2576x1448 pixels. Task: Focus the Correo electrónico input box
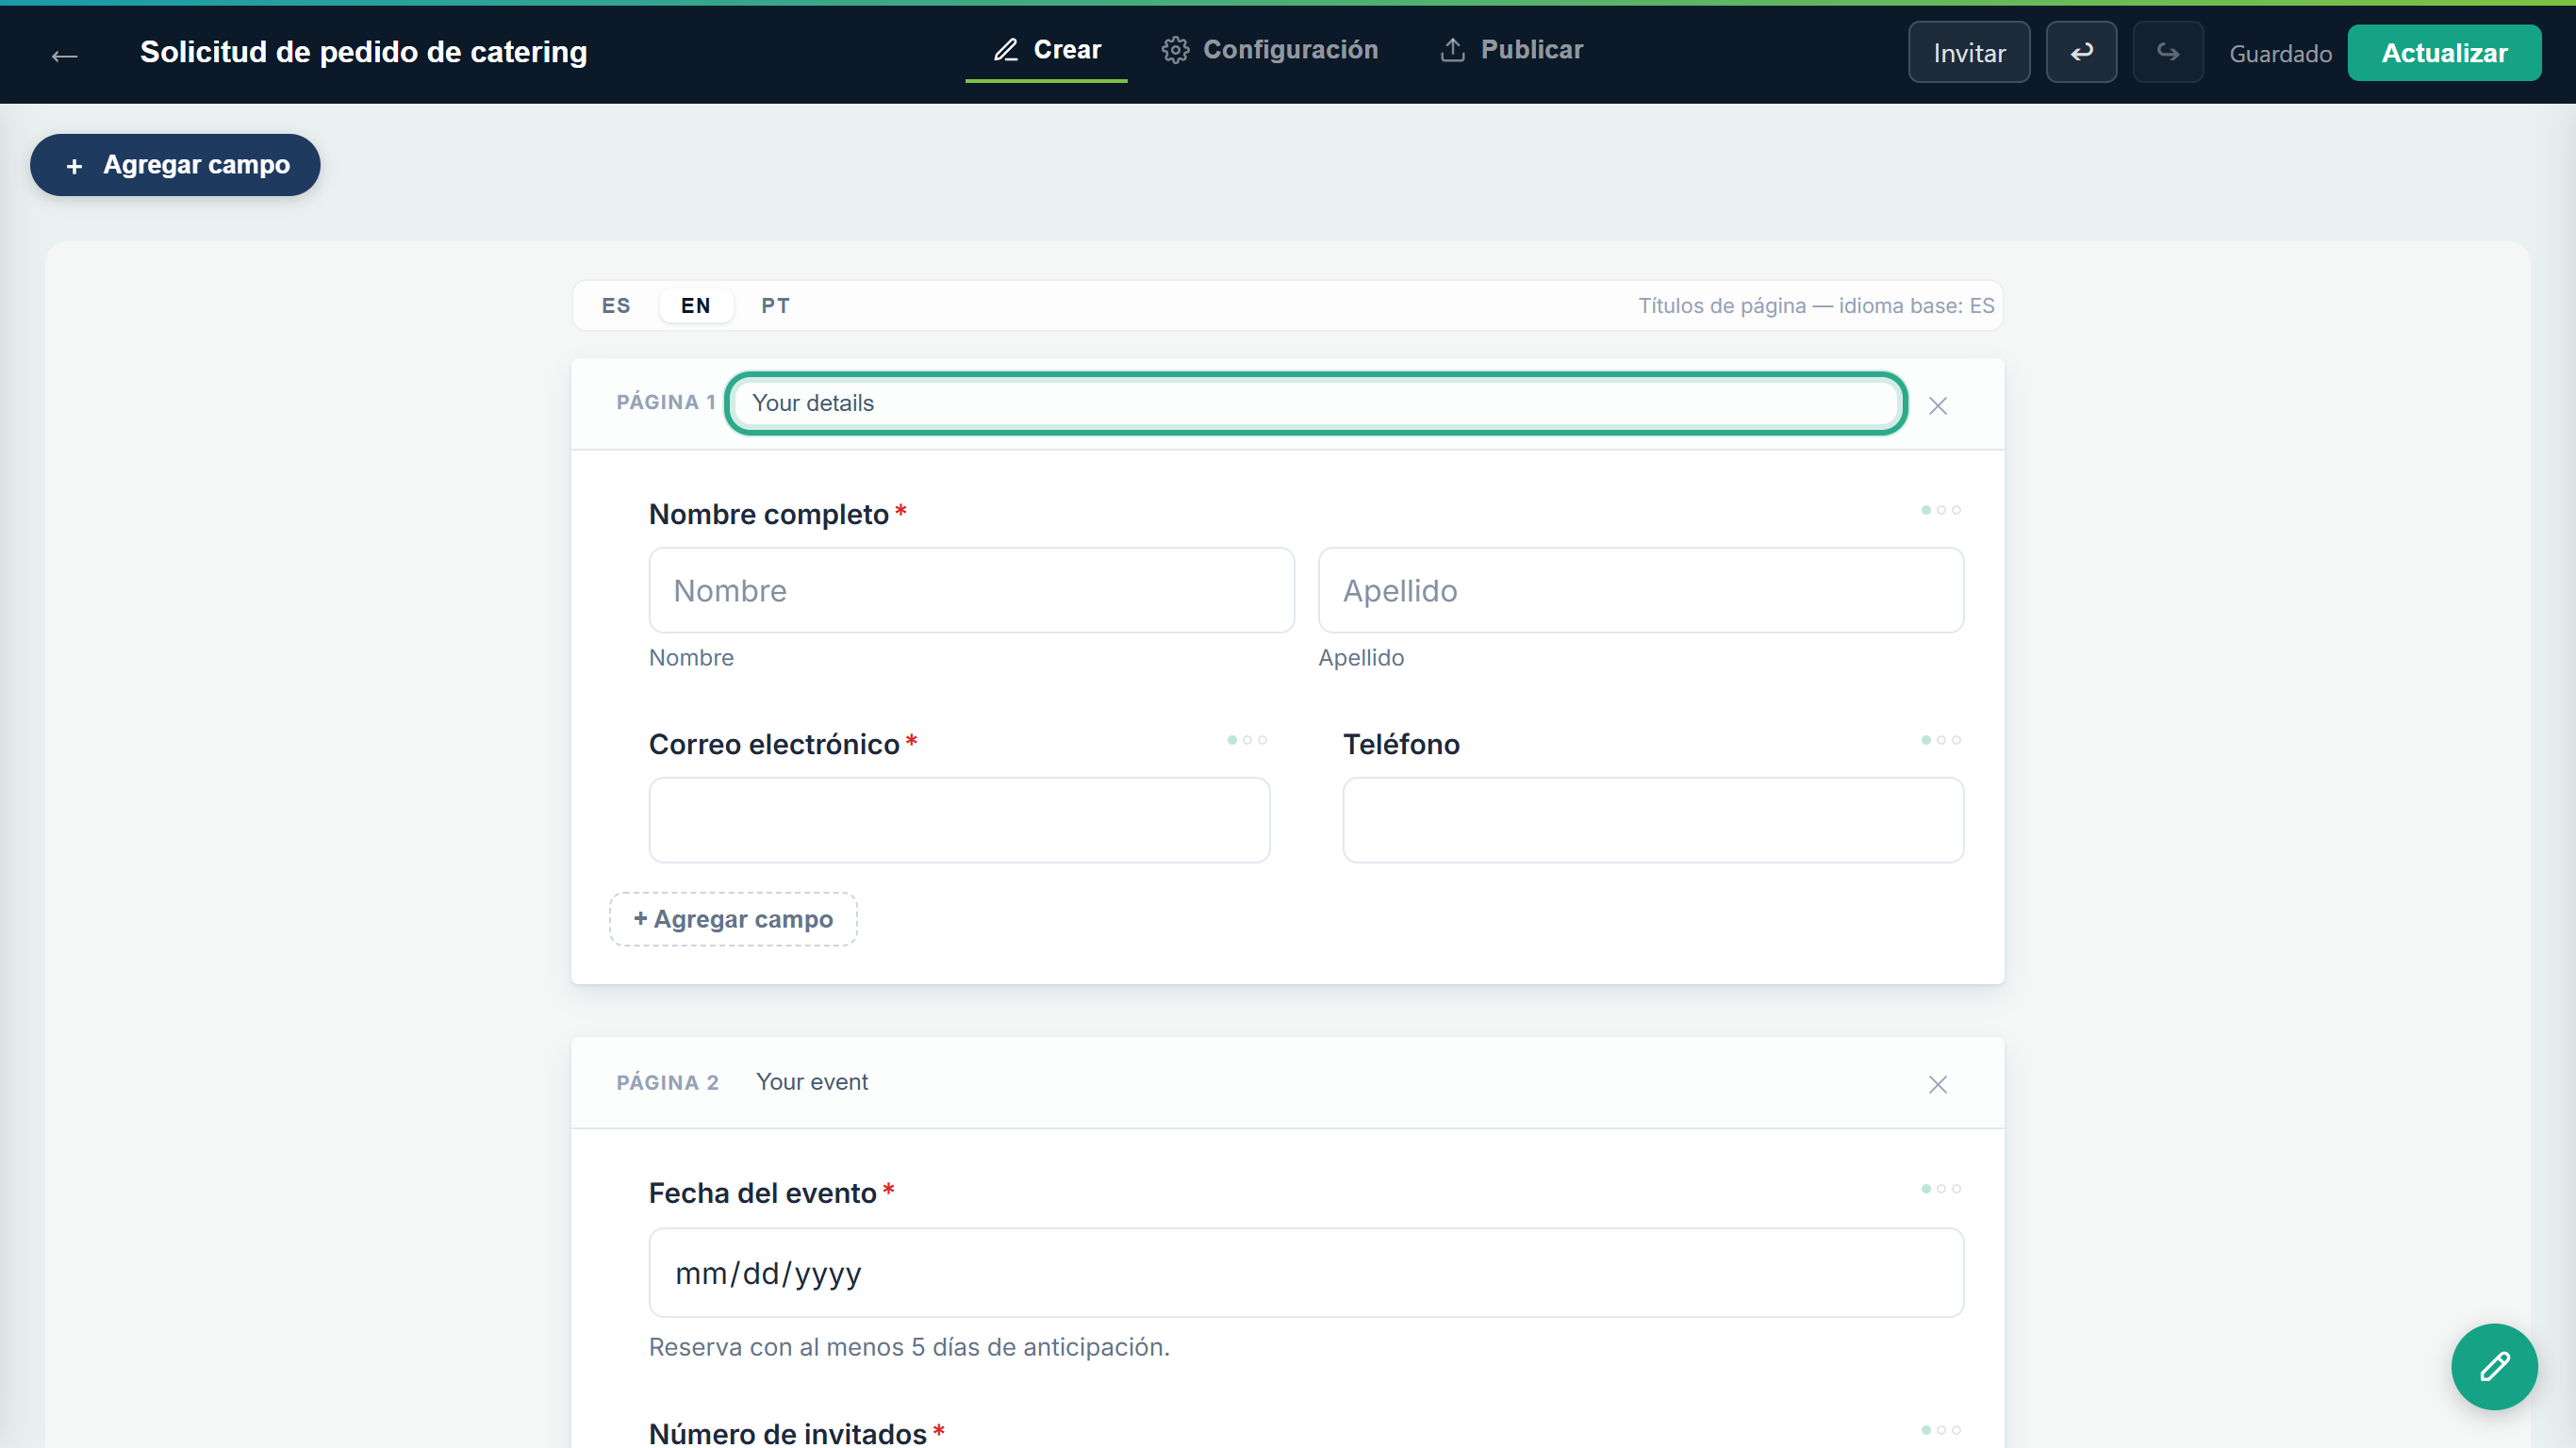(959, 820)
